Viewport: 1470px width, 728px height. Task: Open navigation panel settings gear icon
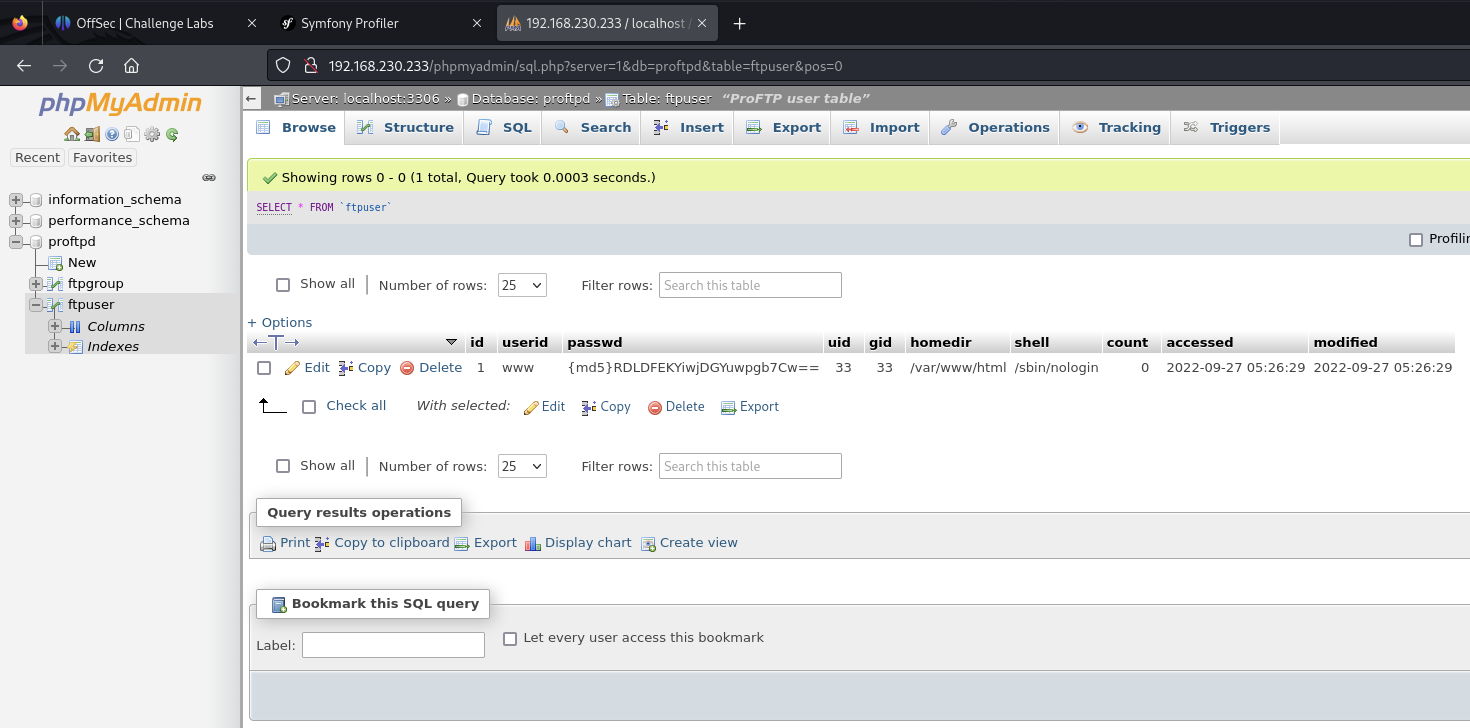pos(152,134)
